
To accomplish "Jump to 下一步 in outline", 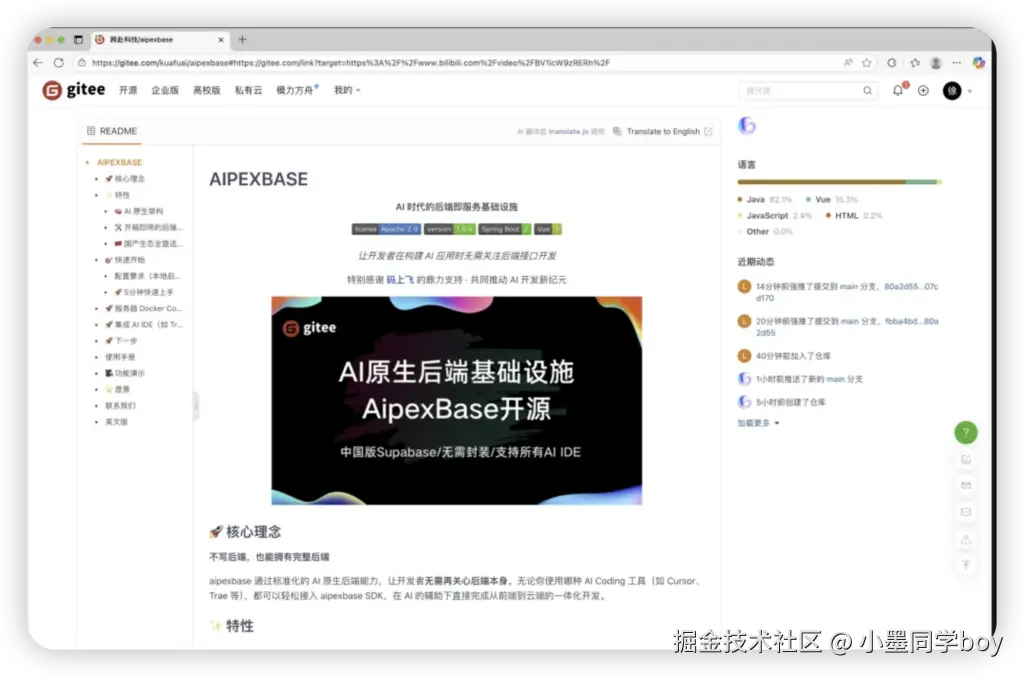I will pyautogui.click(x=121, y=341).
